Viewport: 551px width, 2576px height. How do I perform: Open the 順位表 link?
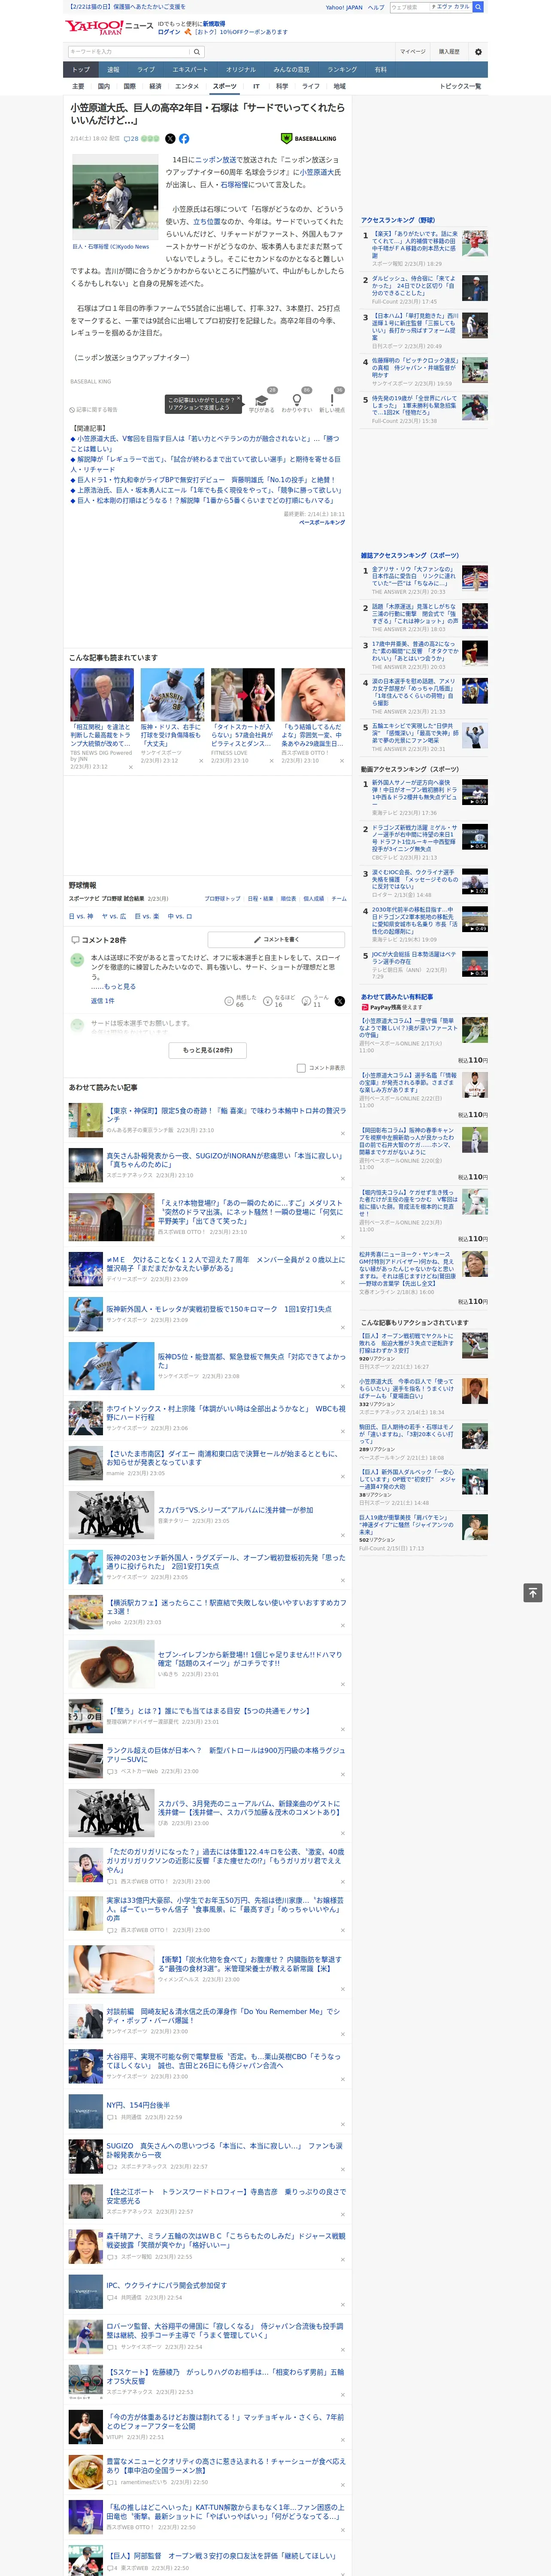tap(288, 899)
